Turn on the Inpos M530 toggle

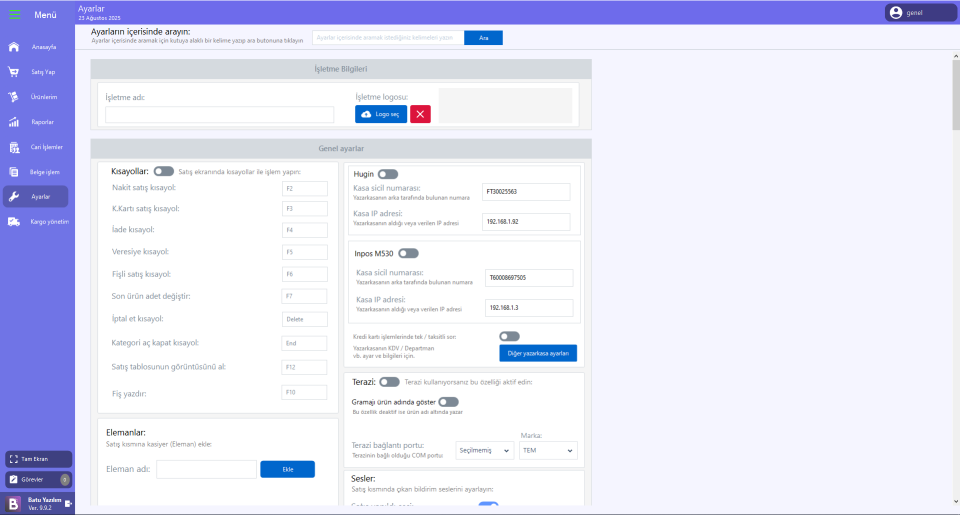408,253
